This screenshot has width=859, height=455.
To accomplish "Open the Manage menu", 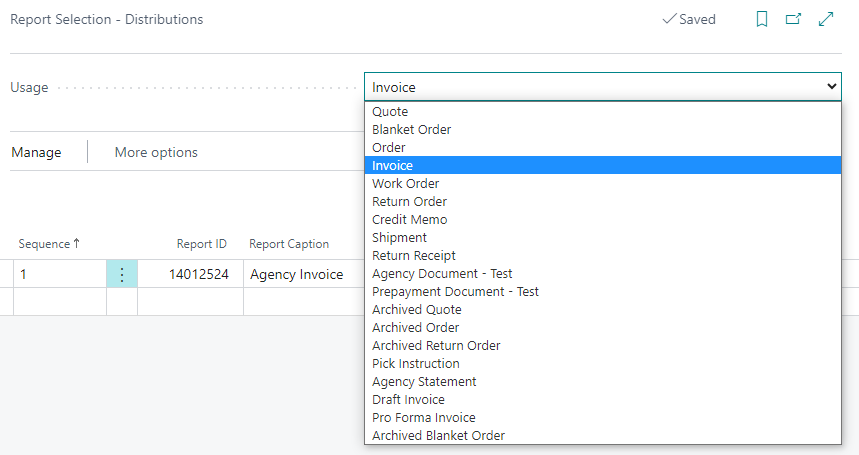I will click(36, 152).
